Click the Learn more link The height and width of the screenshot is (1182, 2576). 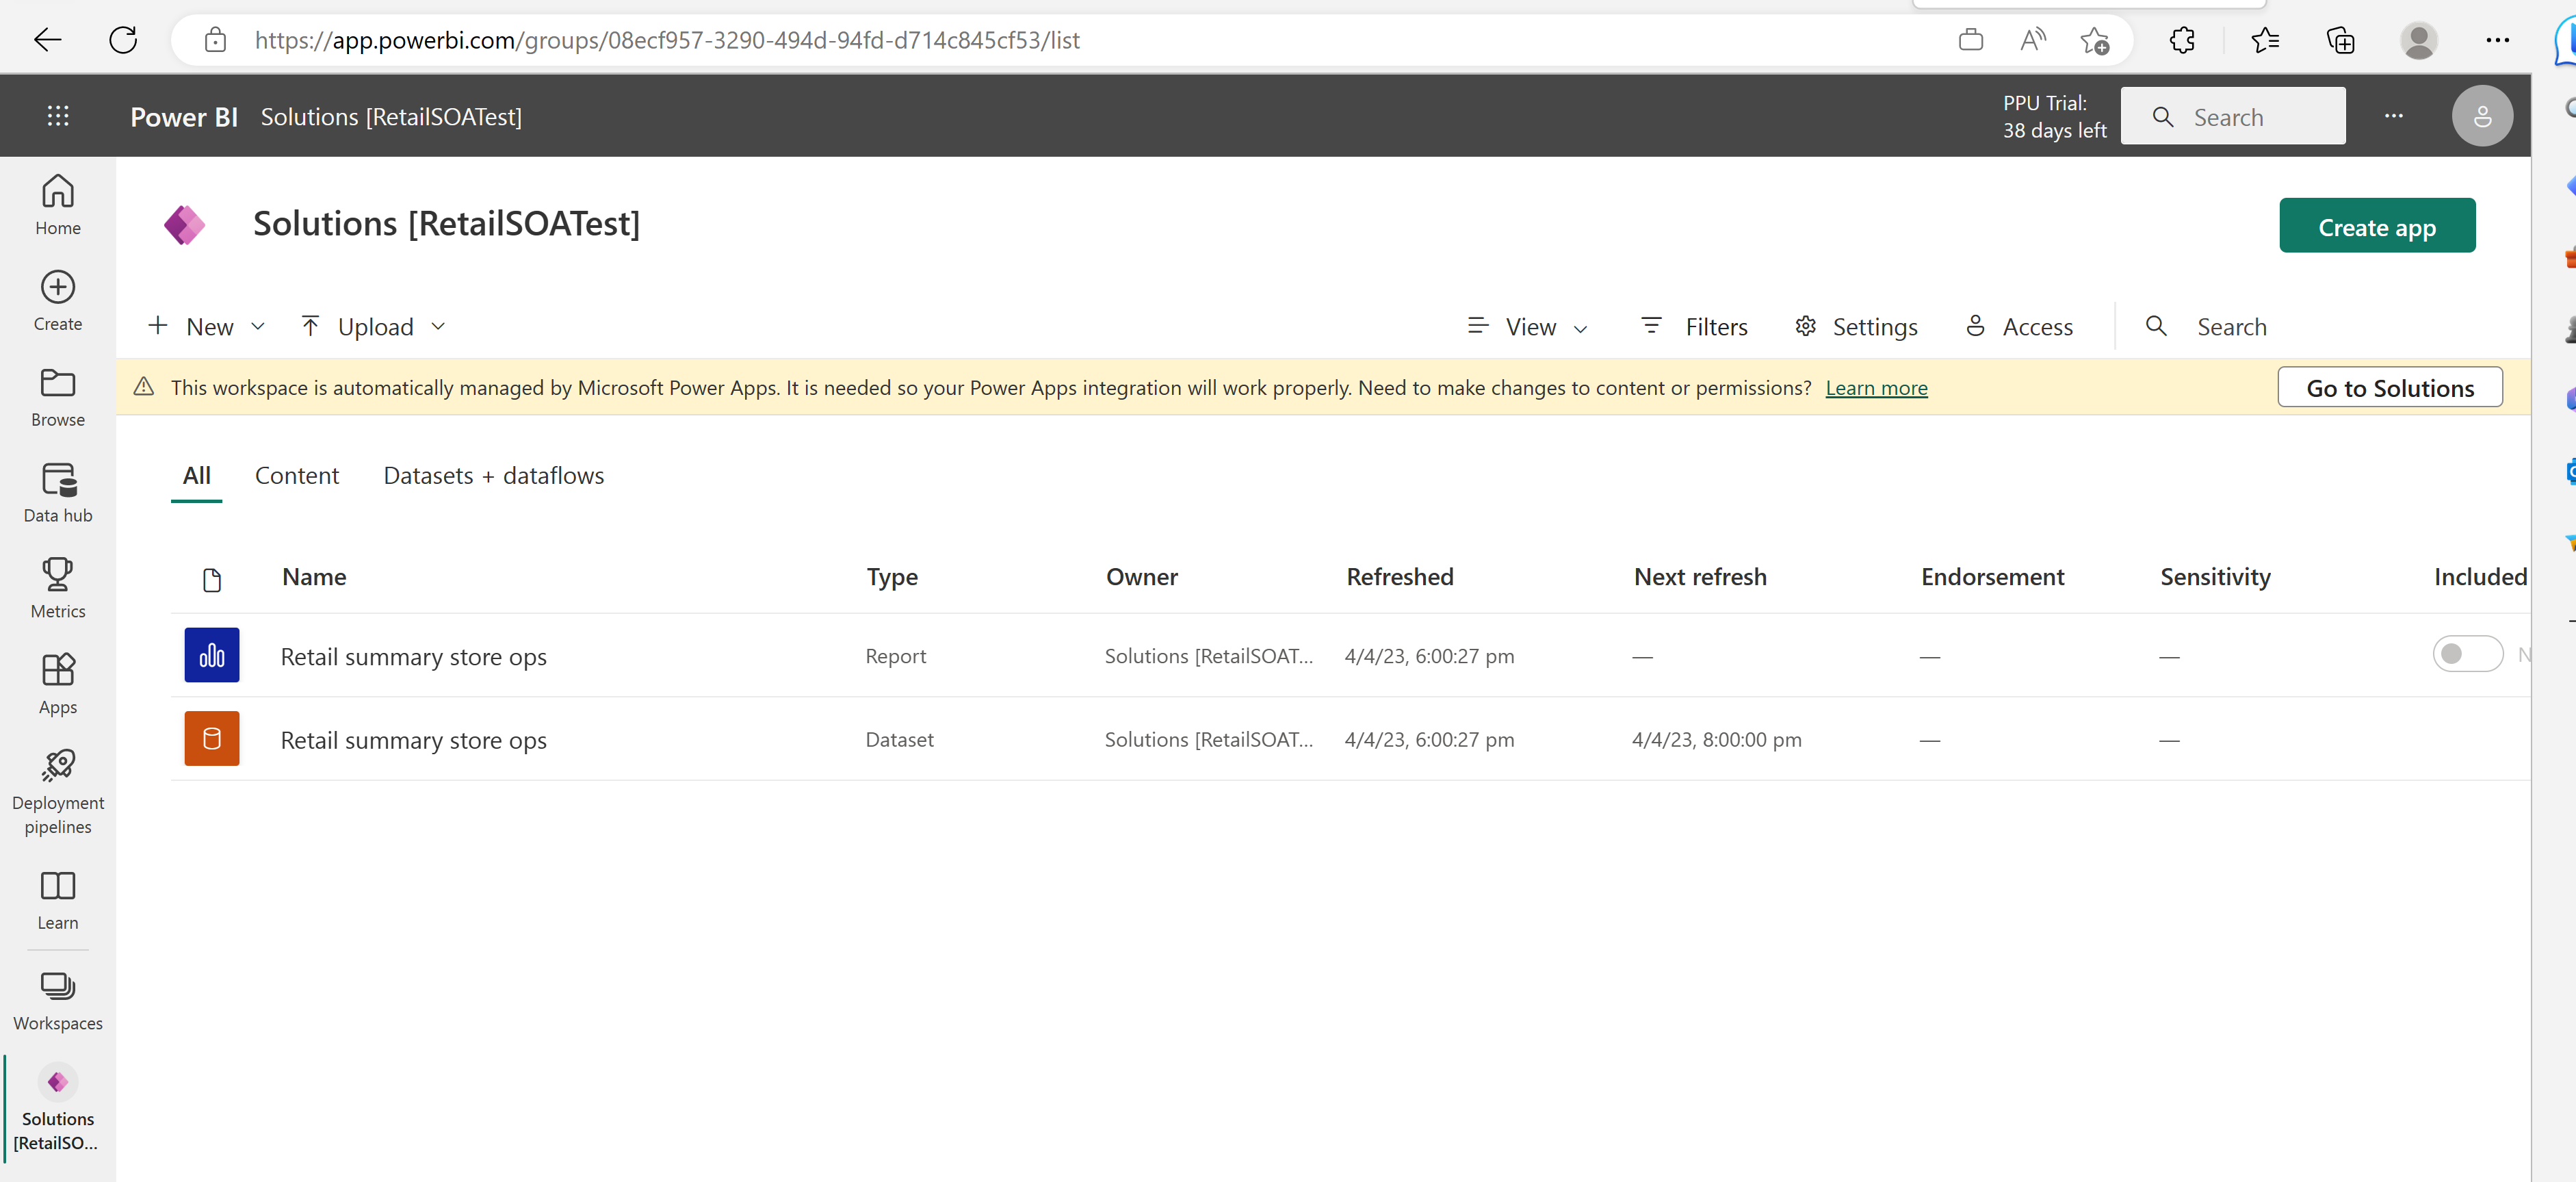click(1875, 385)
